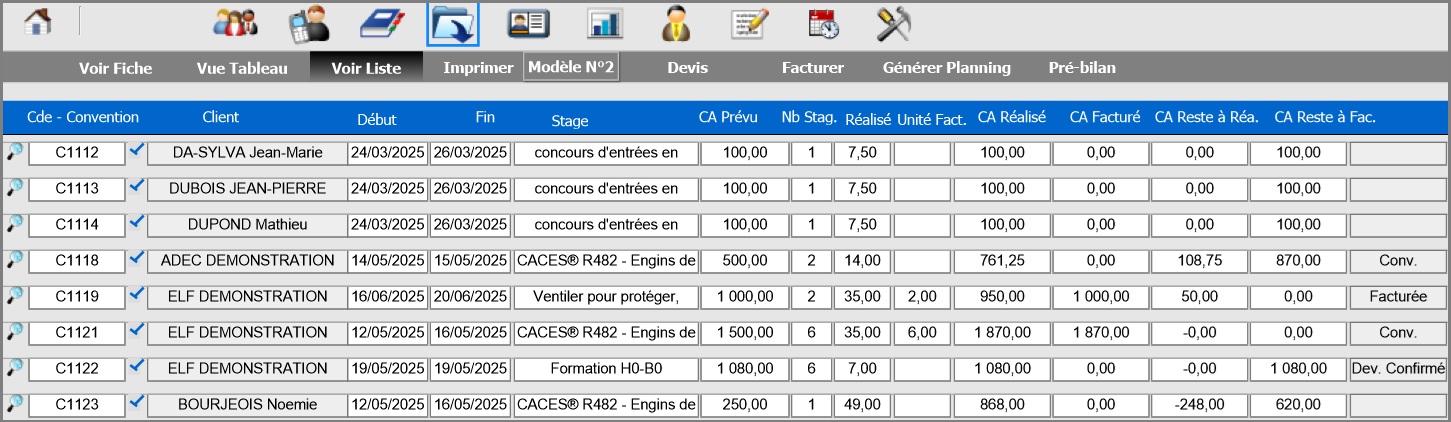Open the magnifier for convention C1114

14,224
